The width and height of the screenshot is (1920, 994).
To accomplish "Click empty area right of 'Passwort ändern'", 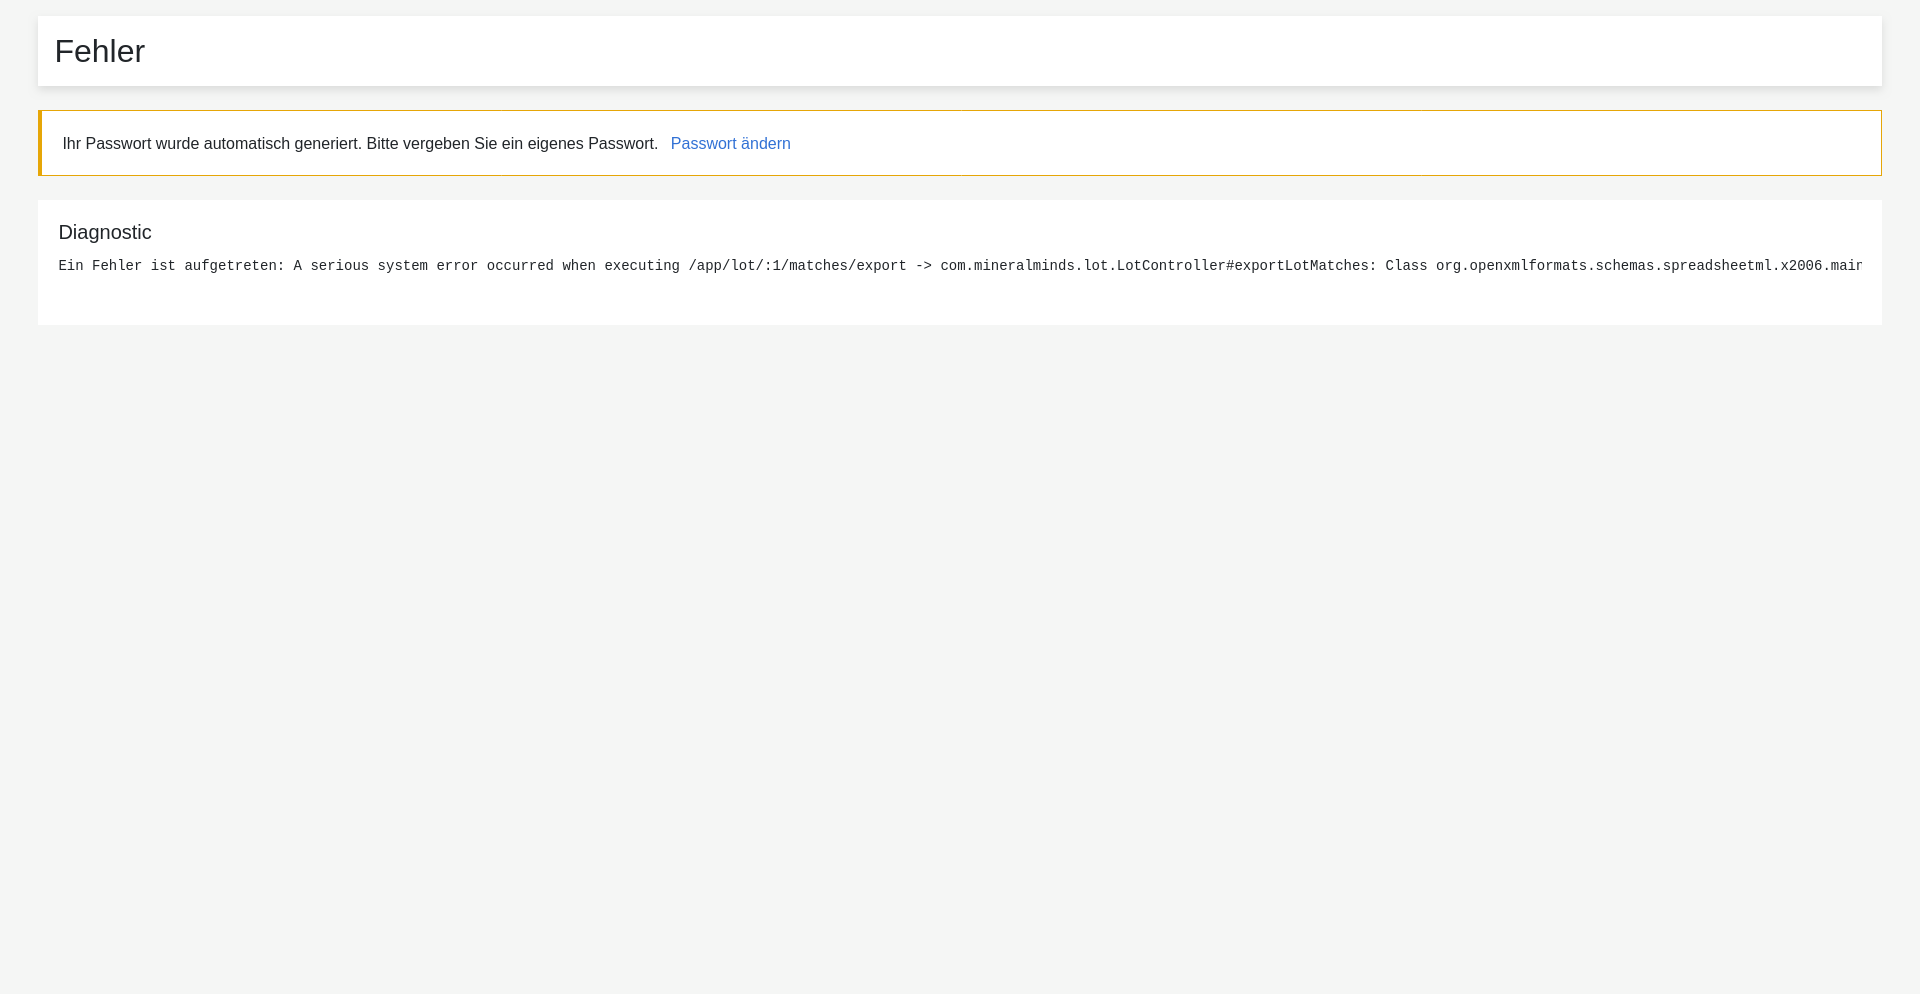I will (1300, 144).
